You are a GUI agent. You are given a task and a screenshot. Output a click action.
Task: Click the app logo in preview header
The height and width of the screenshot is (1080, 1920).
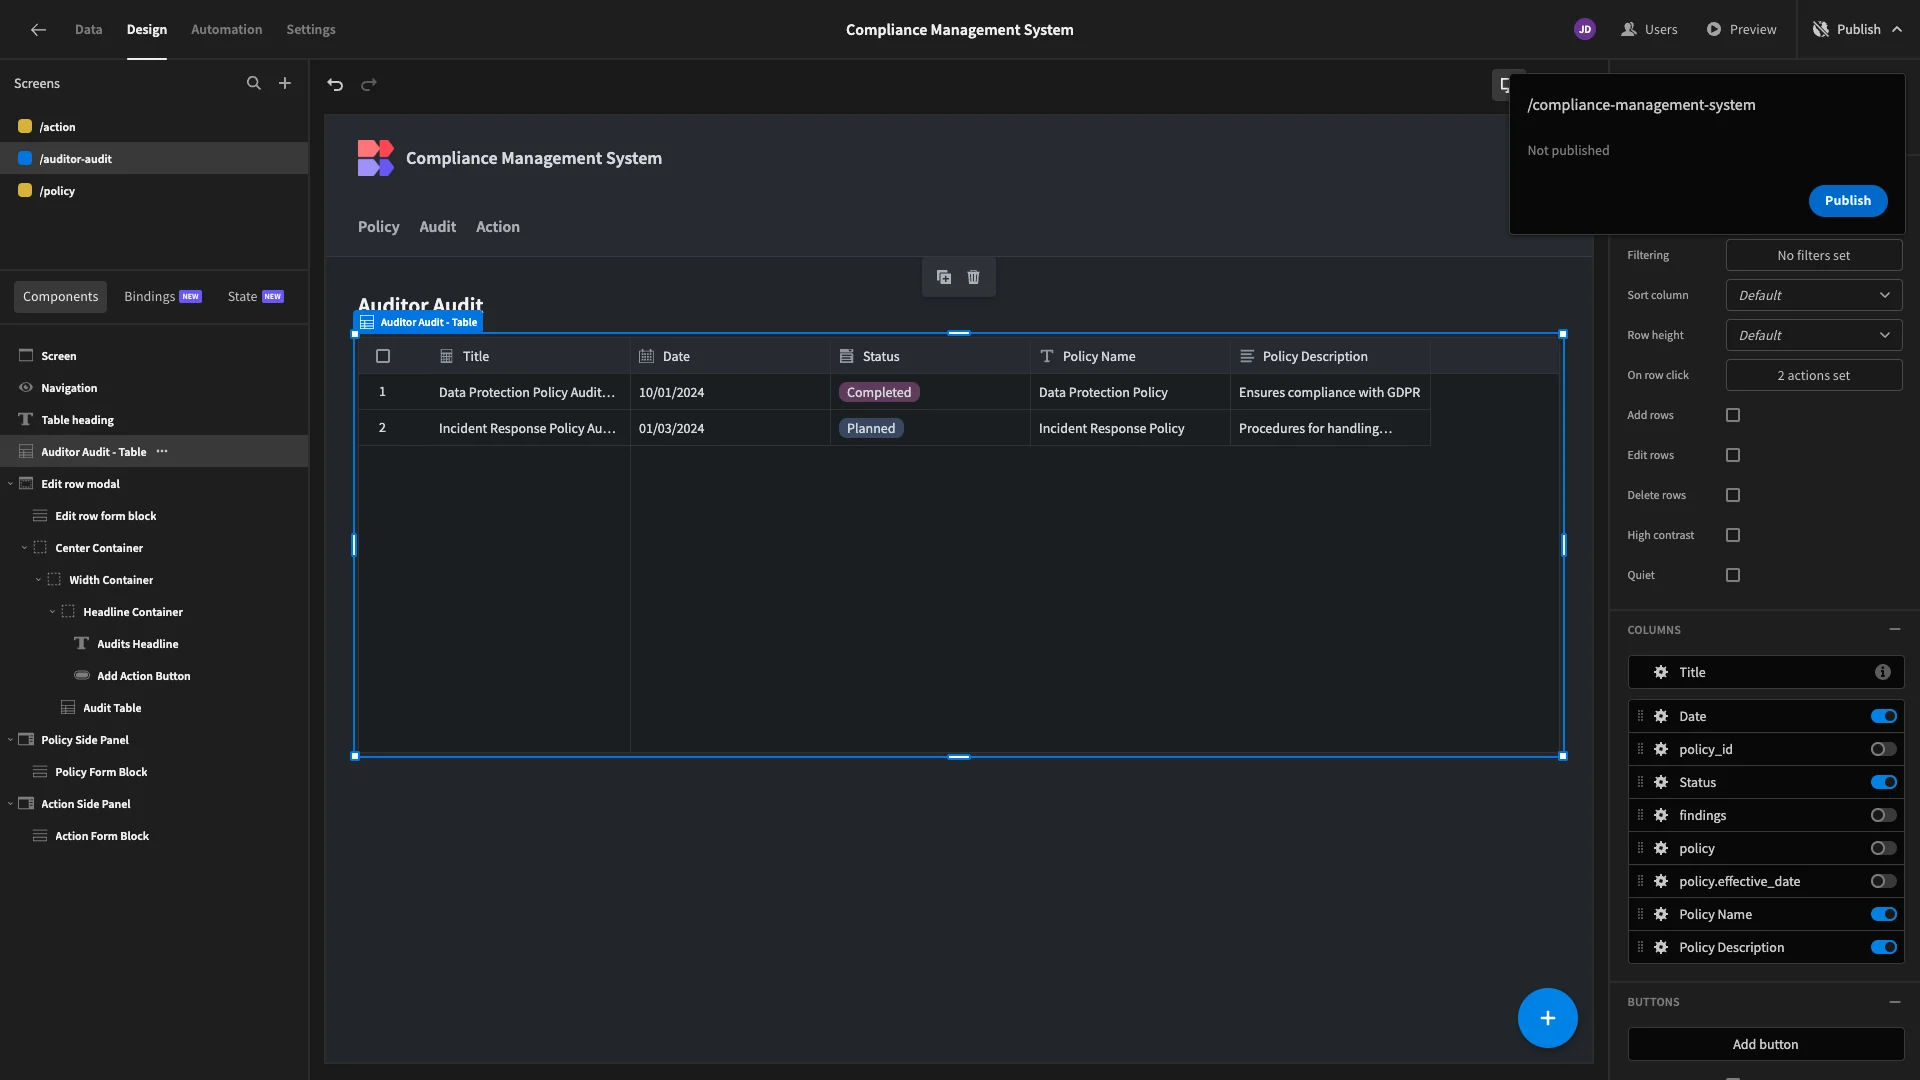(x=375, y=158)
